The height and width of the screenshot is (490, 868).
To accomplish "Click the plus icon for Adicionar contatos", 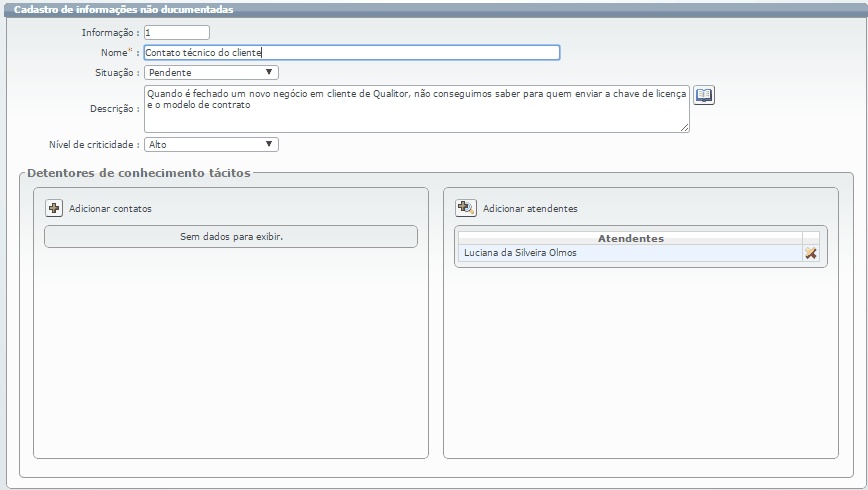I will coord(54,208).
